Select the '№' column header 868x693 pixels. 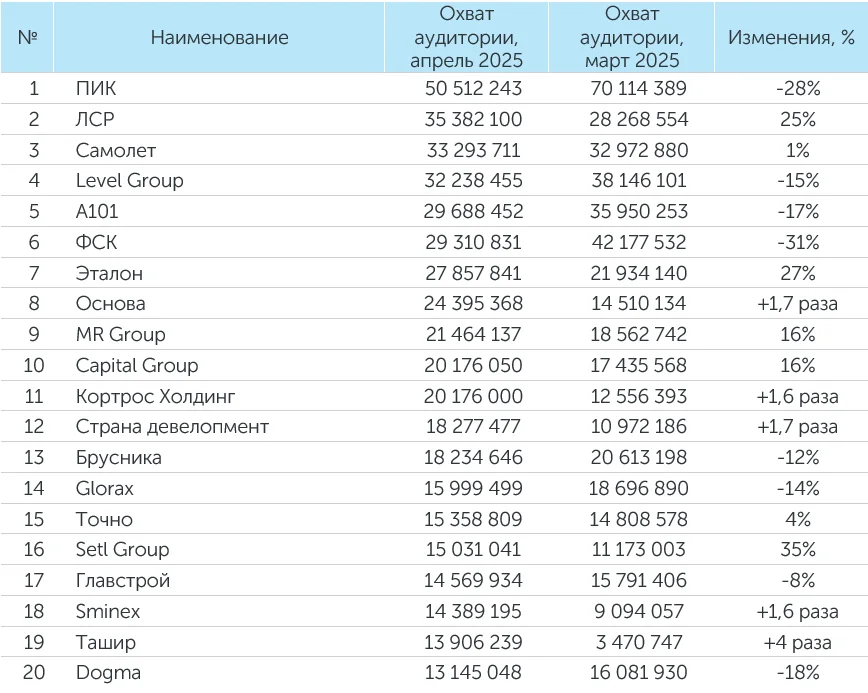[28, 38]
